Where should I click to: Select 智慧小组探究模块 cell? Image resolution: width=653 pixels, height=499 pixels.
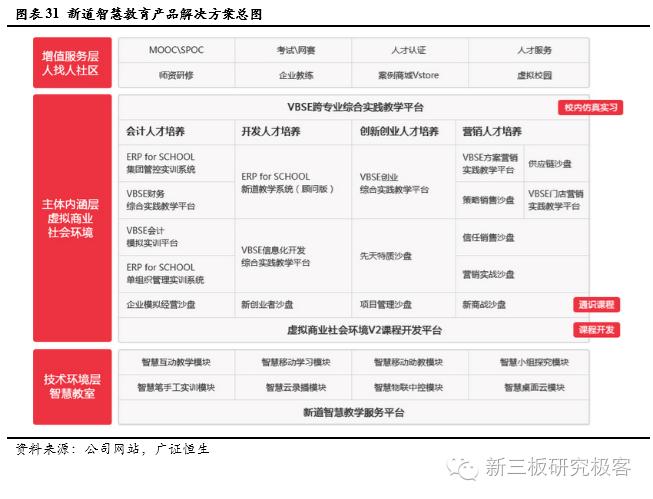(x=529, y=362)
